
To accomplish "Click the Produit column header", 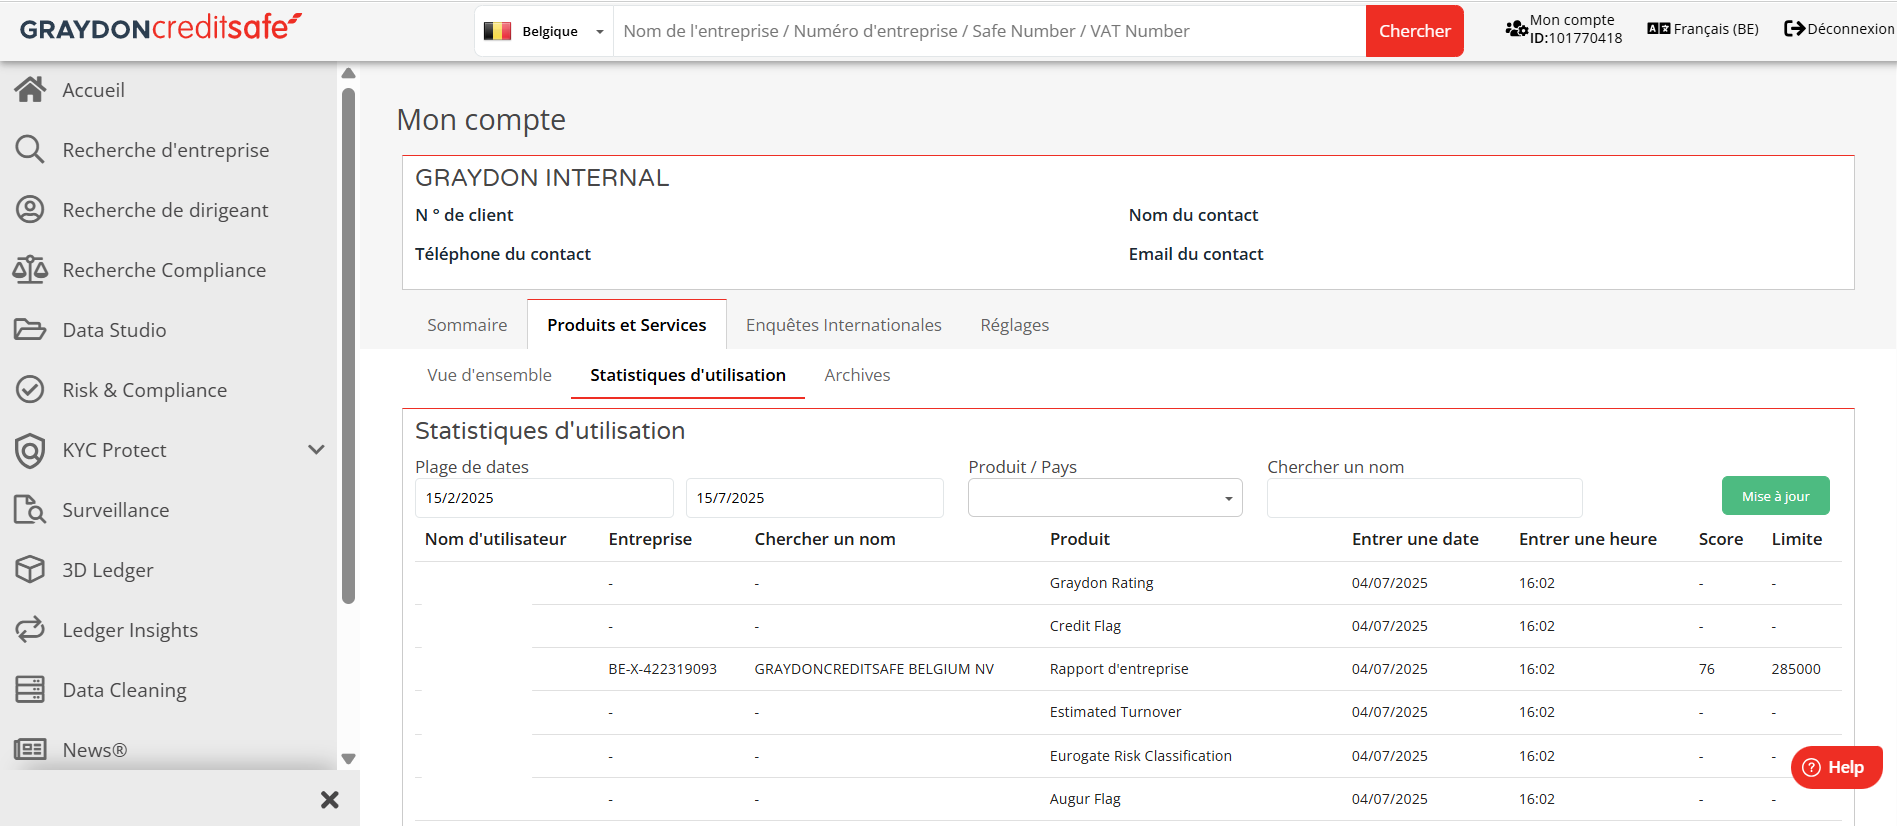I will point(1079,539).
